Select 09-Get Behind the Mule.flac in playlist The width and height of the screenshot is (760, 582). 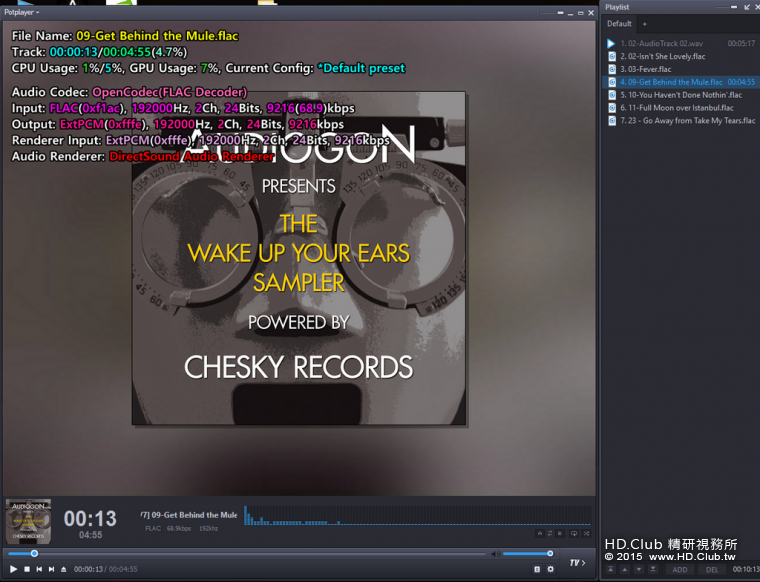681,82
